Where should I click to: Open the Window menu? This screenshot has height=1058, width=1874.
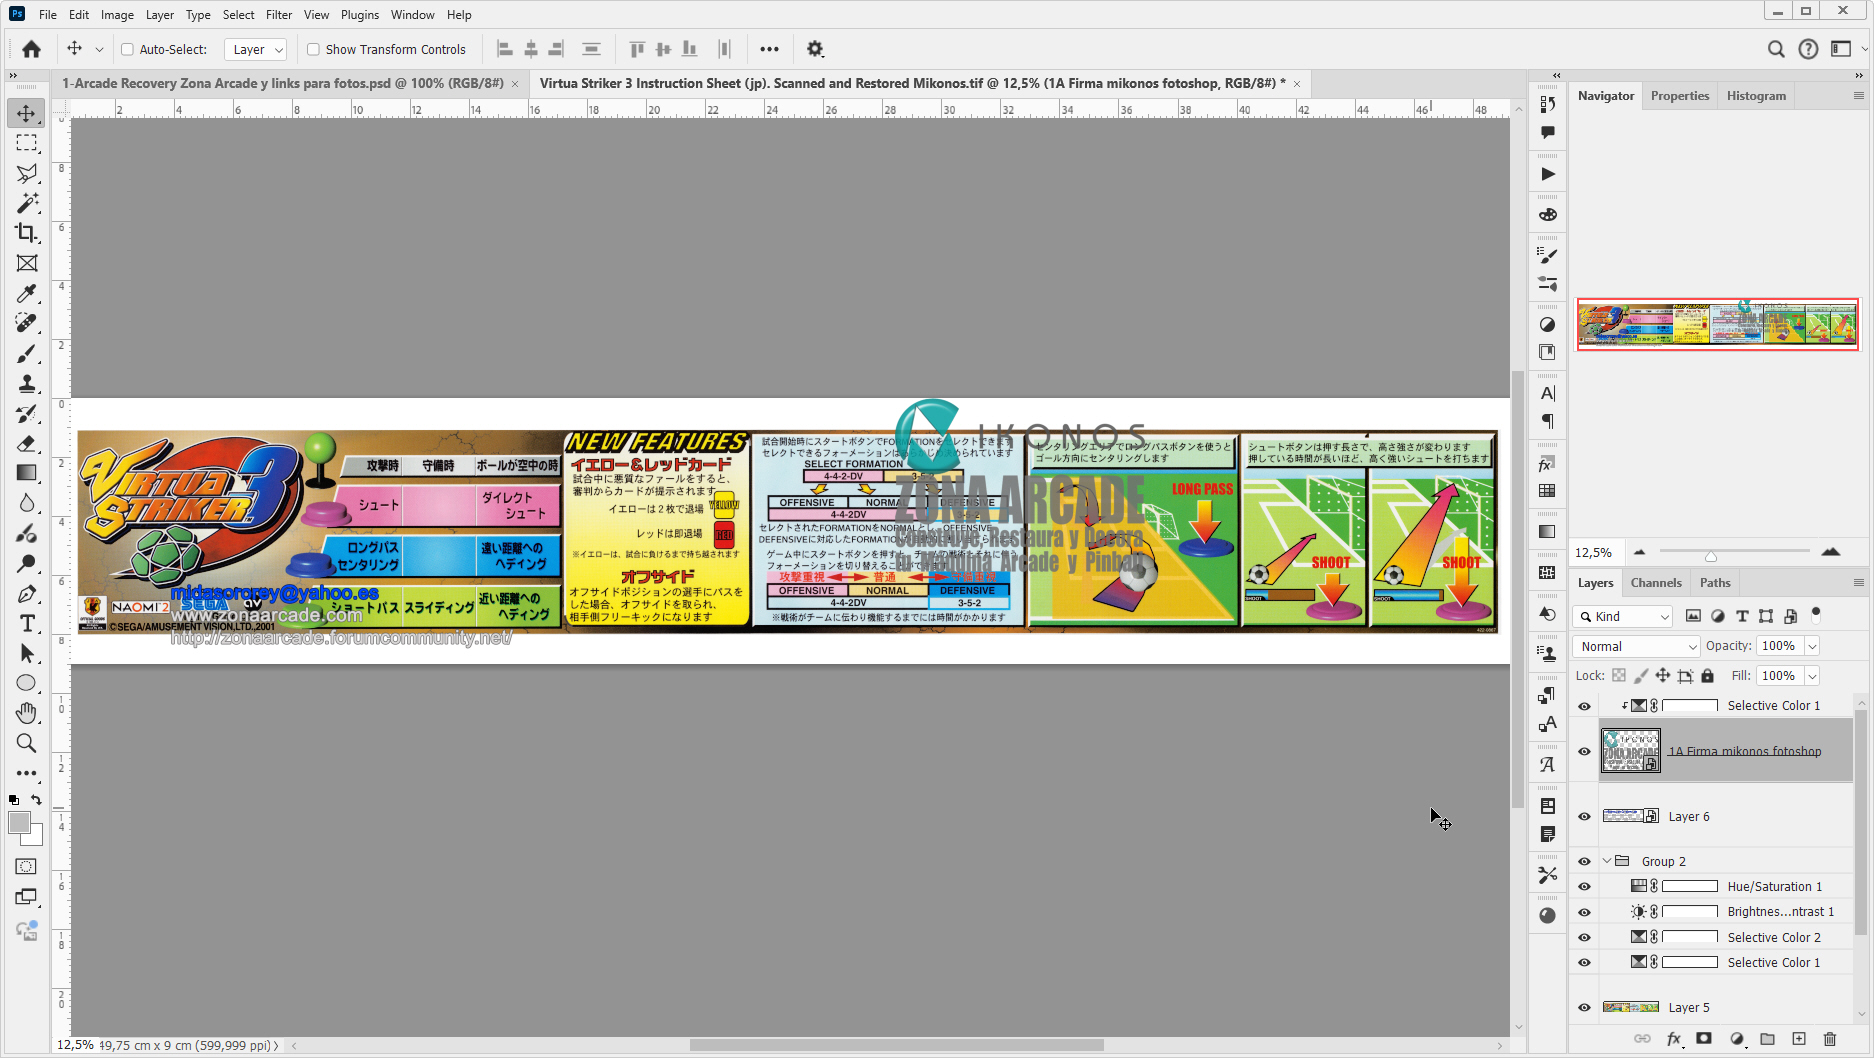[x=413, y=15]
